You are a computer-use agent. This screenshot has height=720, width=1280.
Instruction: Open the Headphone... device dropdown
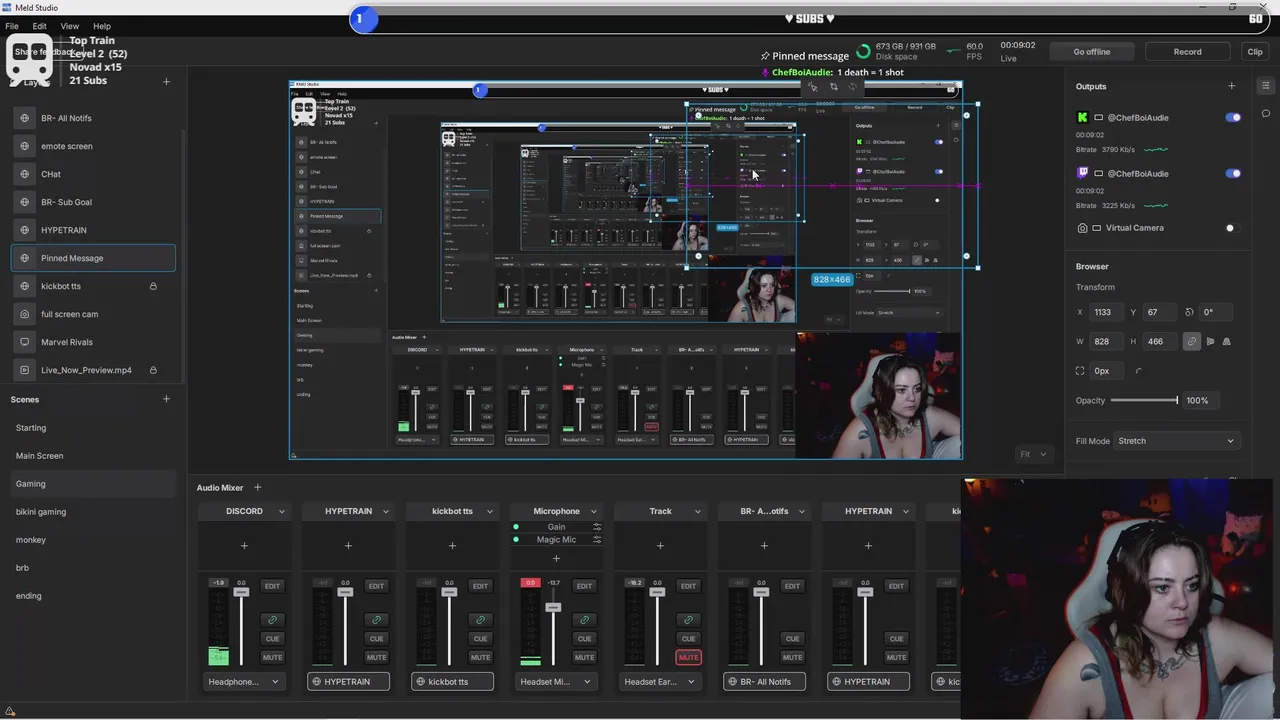click(x=244, y=682)
